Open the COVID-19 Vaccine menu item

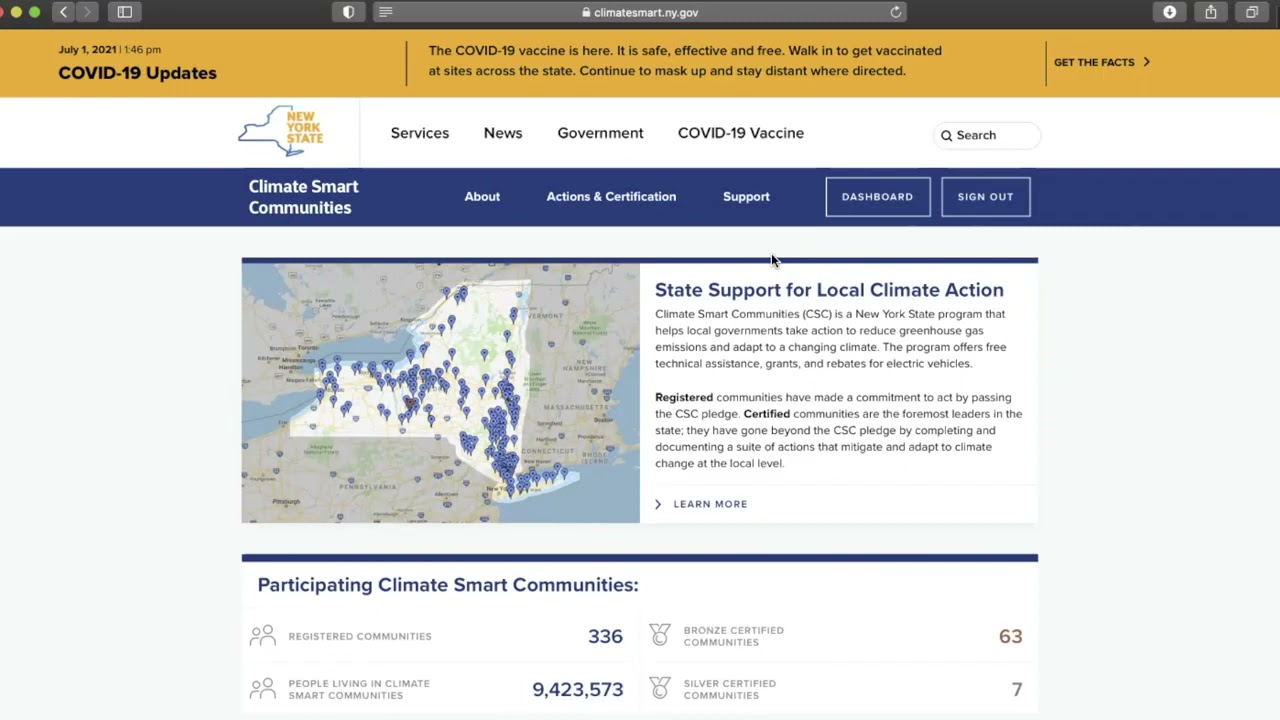(741, 133)
